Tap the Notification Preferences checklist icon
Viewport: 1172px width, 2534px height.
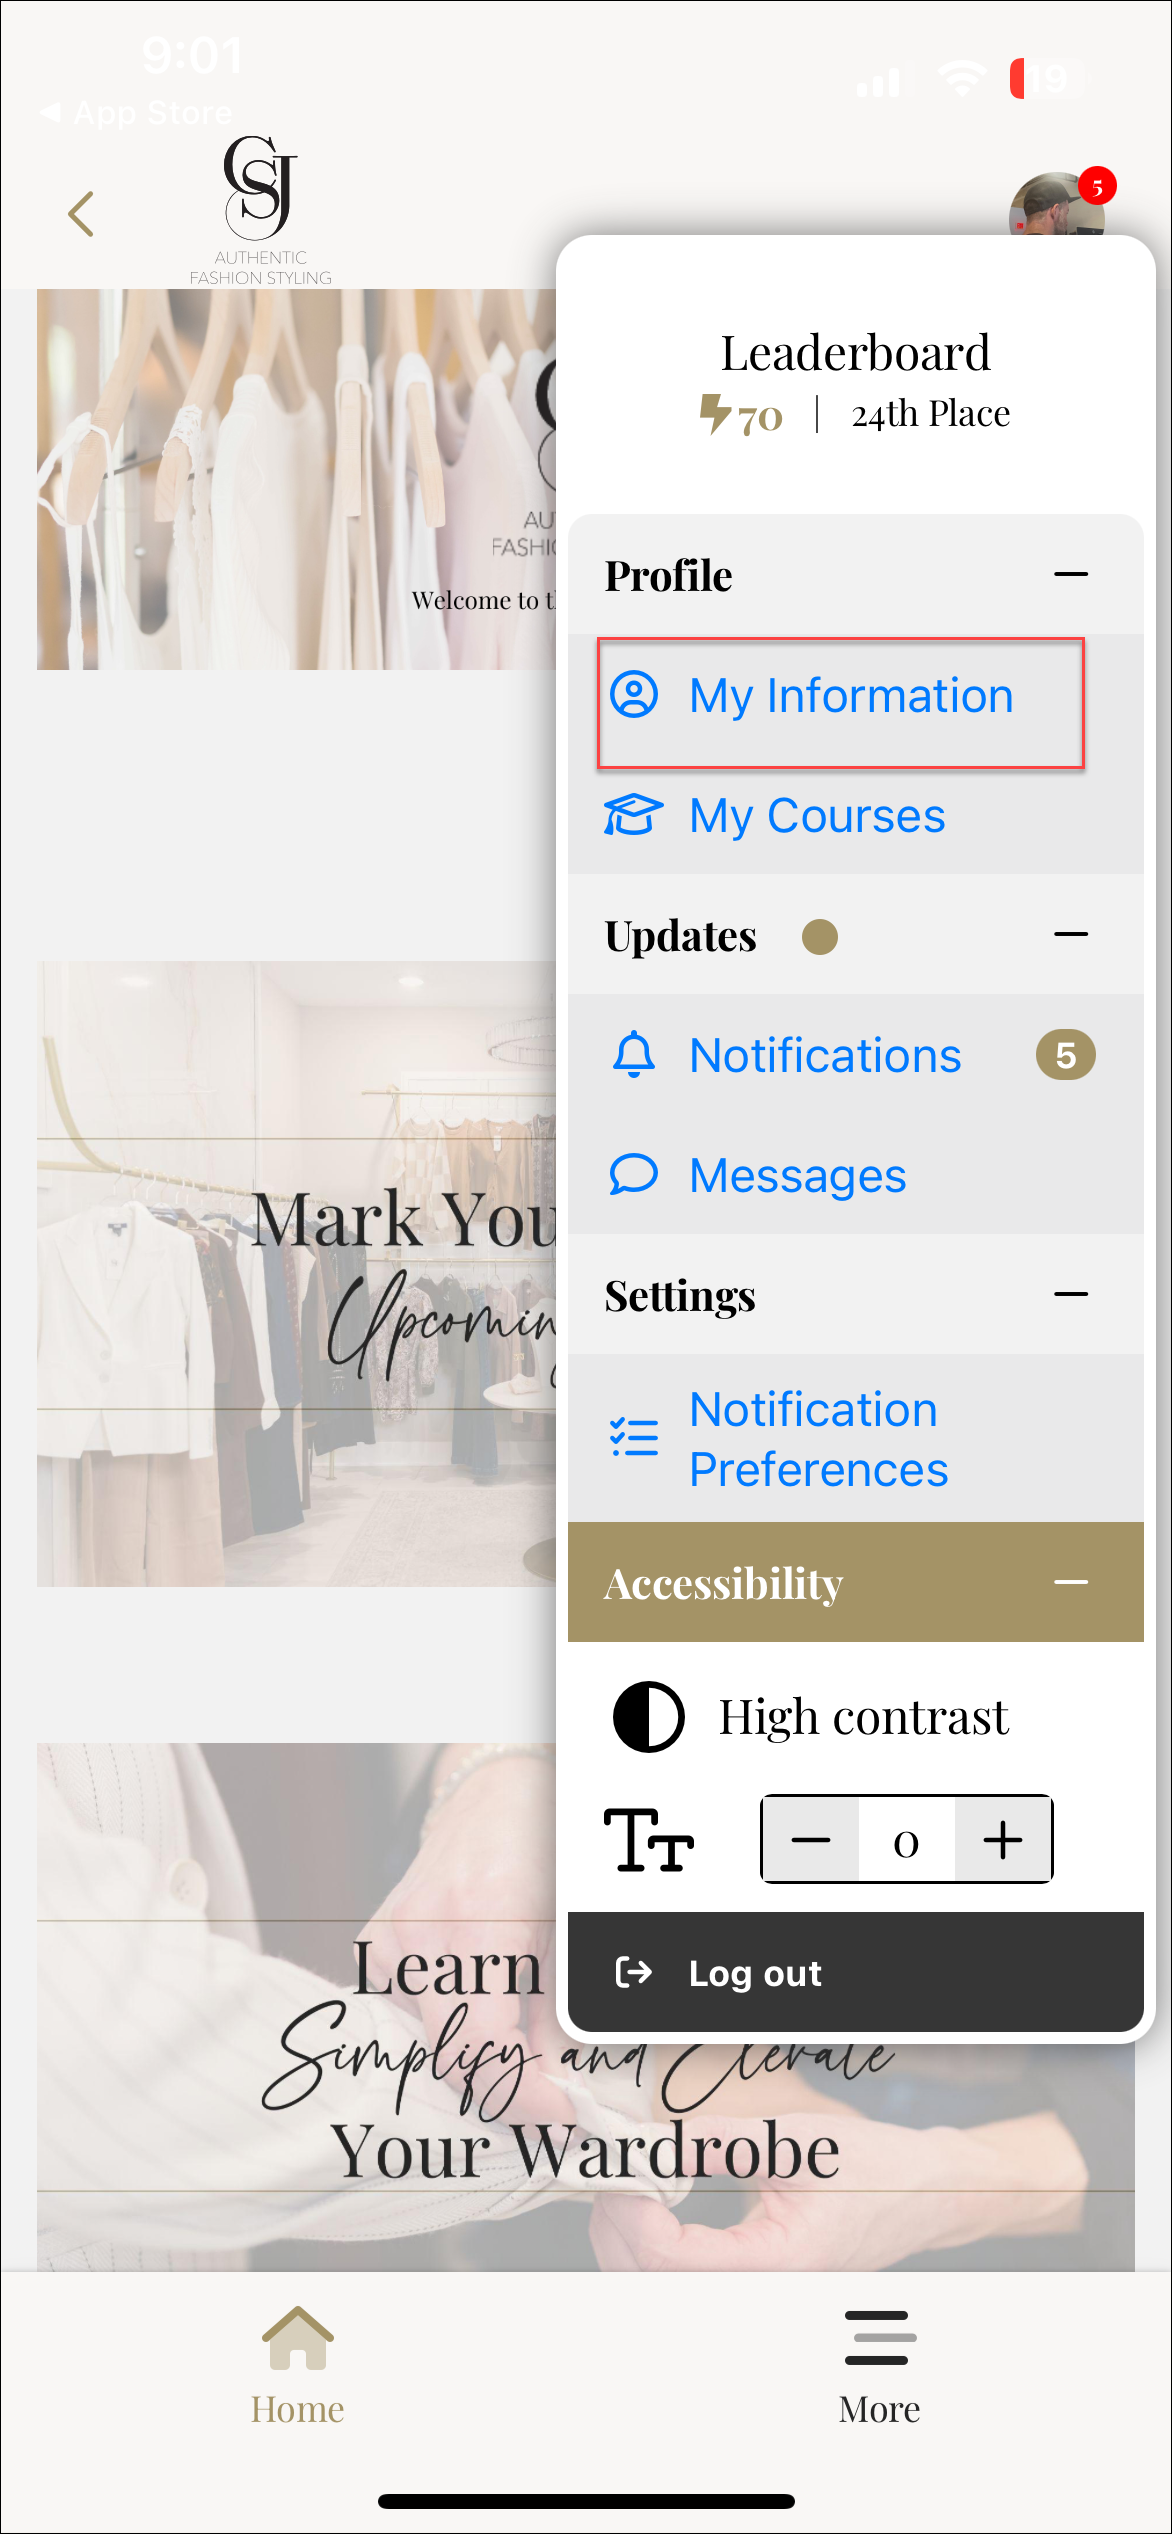pos(633,1438)
